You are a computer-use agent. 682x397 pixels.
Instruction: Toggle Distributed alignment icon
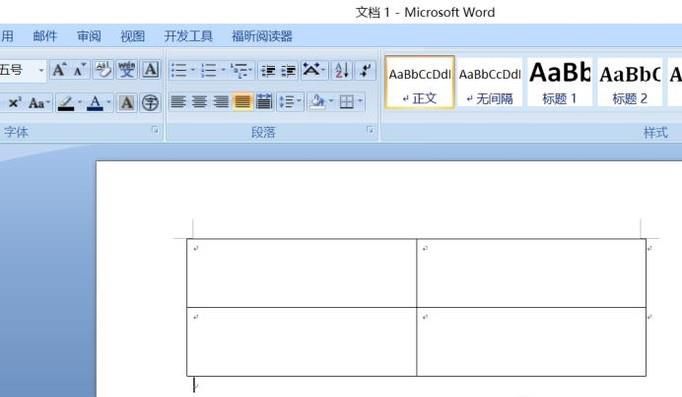point(264,102)
